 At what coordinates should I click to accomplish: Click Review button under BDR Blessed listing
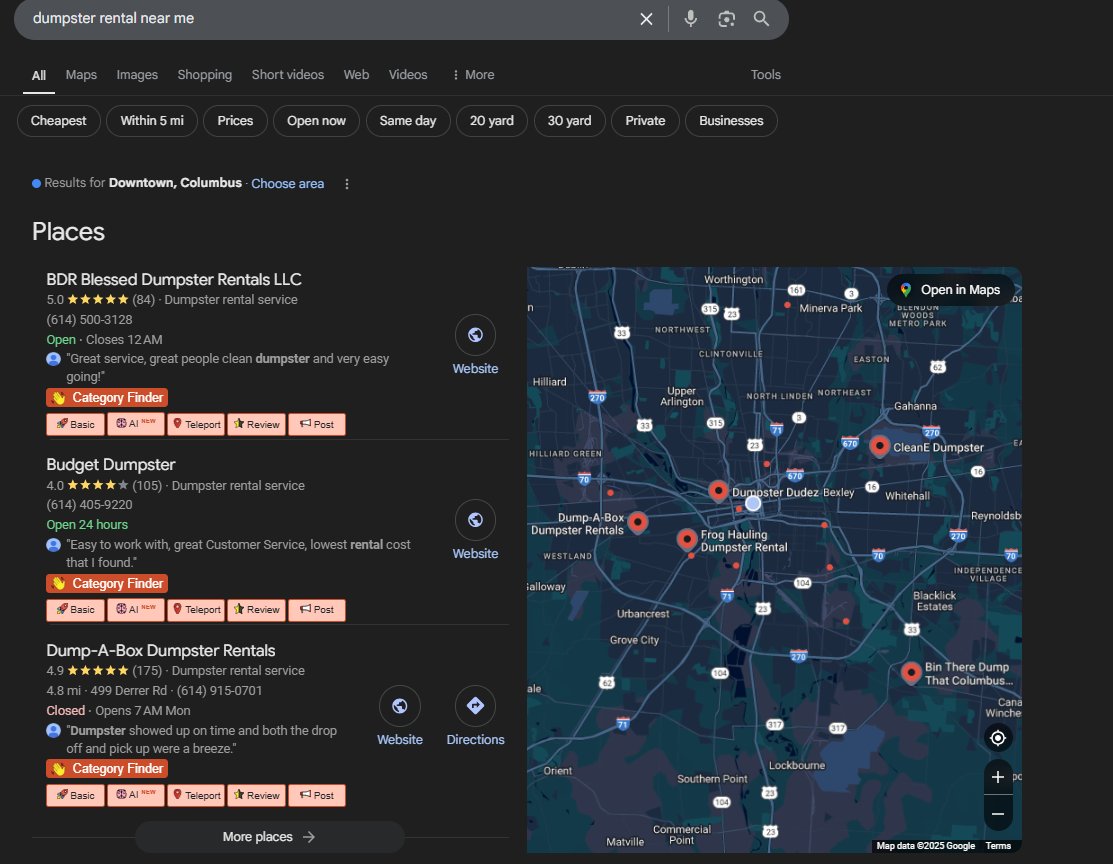(256, 425)
